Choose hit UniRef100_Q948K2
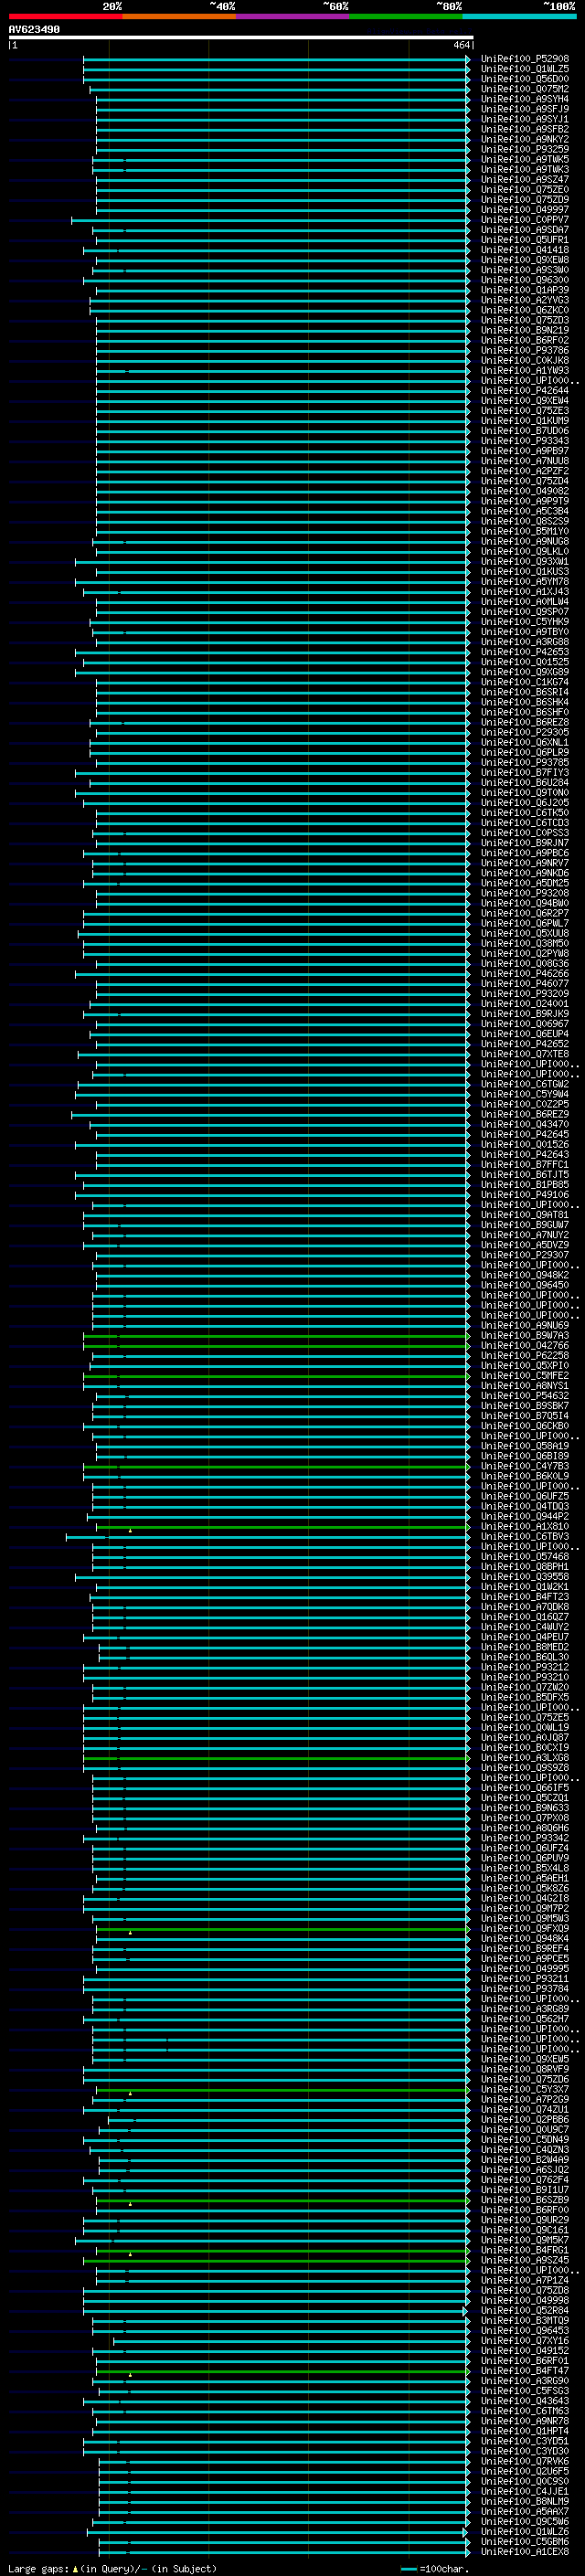Viewport: 585px width, 2576px height. pos(525,1275)
